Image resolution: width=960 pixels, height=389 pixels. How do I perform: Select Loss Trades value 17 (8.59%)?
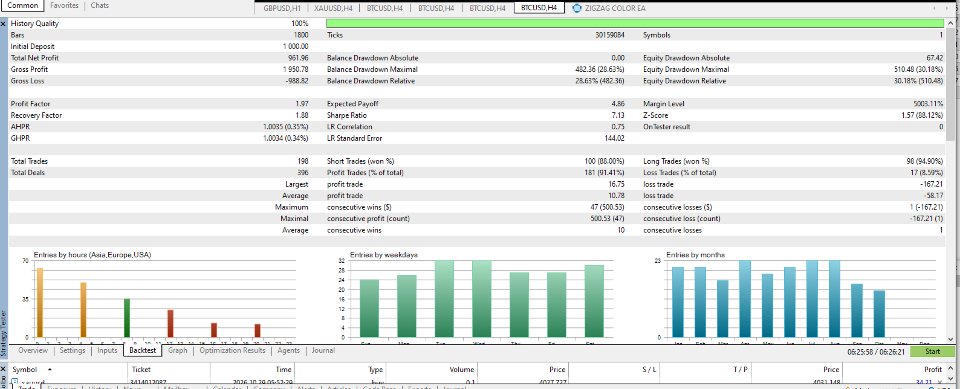tap(927, 172)
